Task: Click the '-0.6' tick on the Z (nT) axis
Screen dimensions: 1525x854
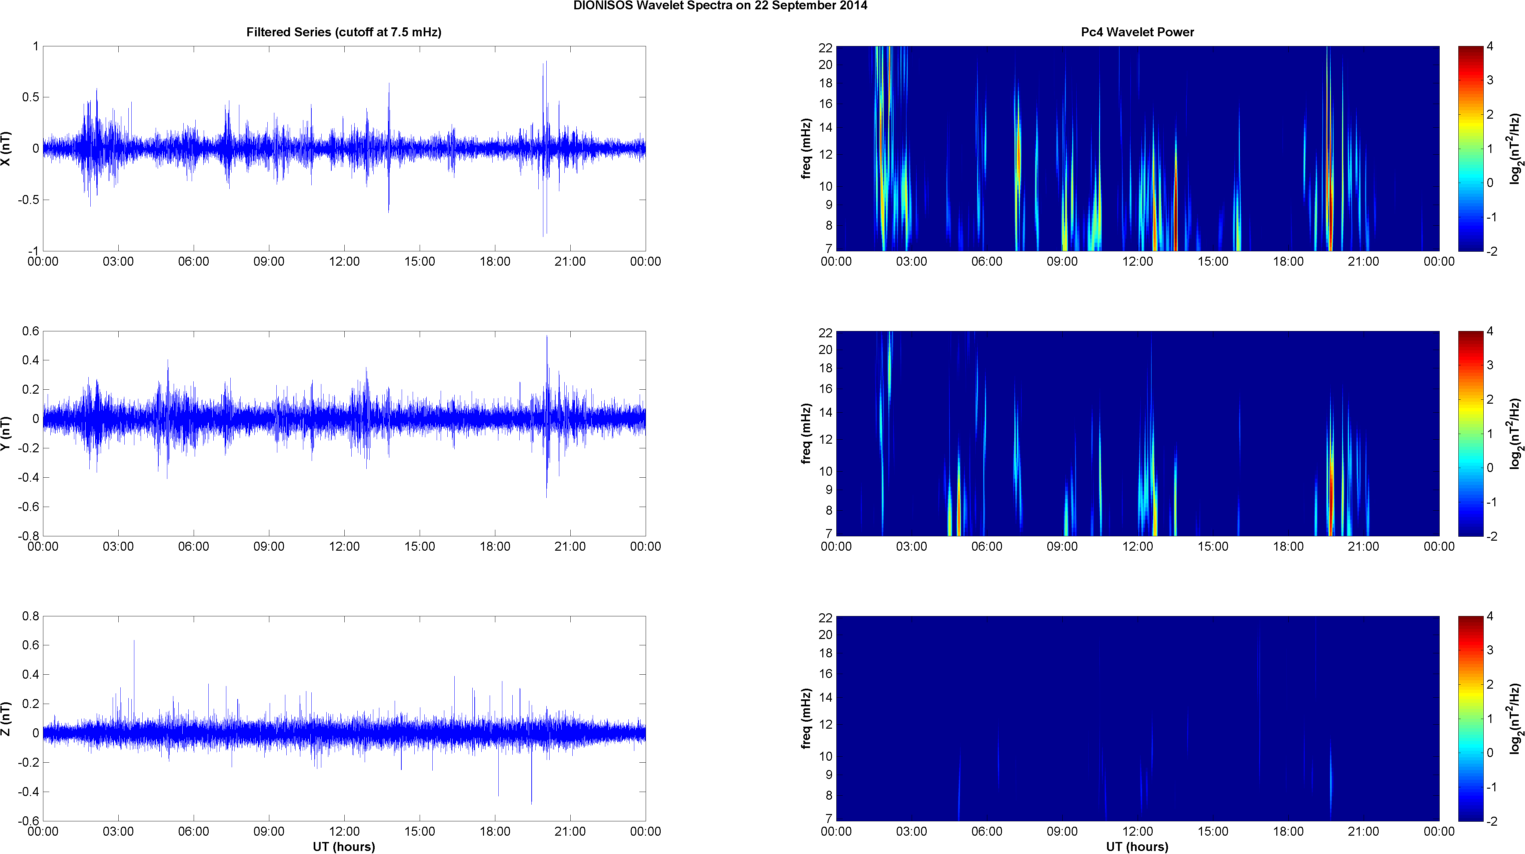Action: coord(28,821)
